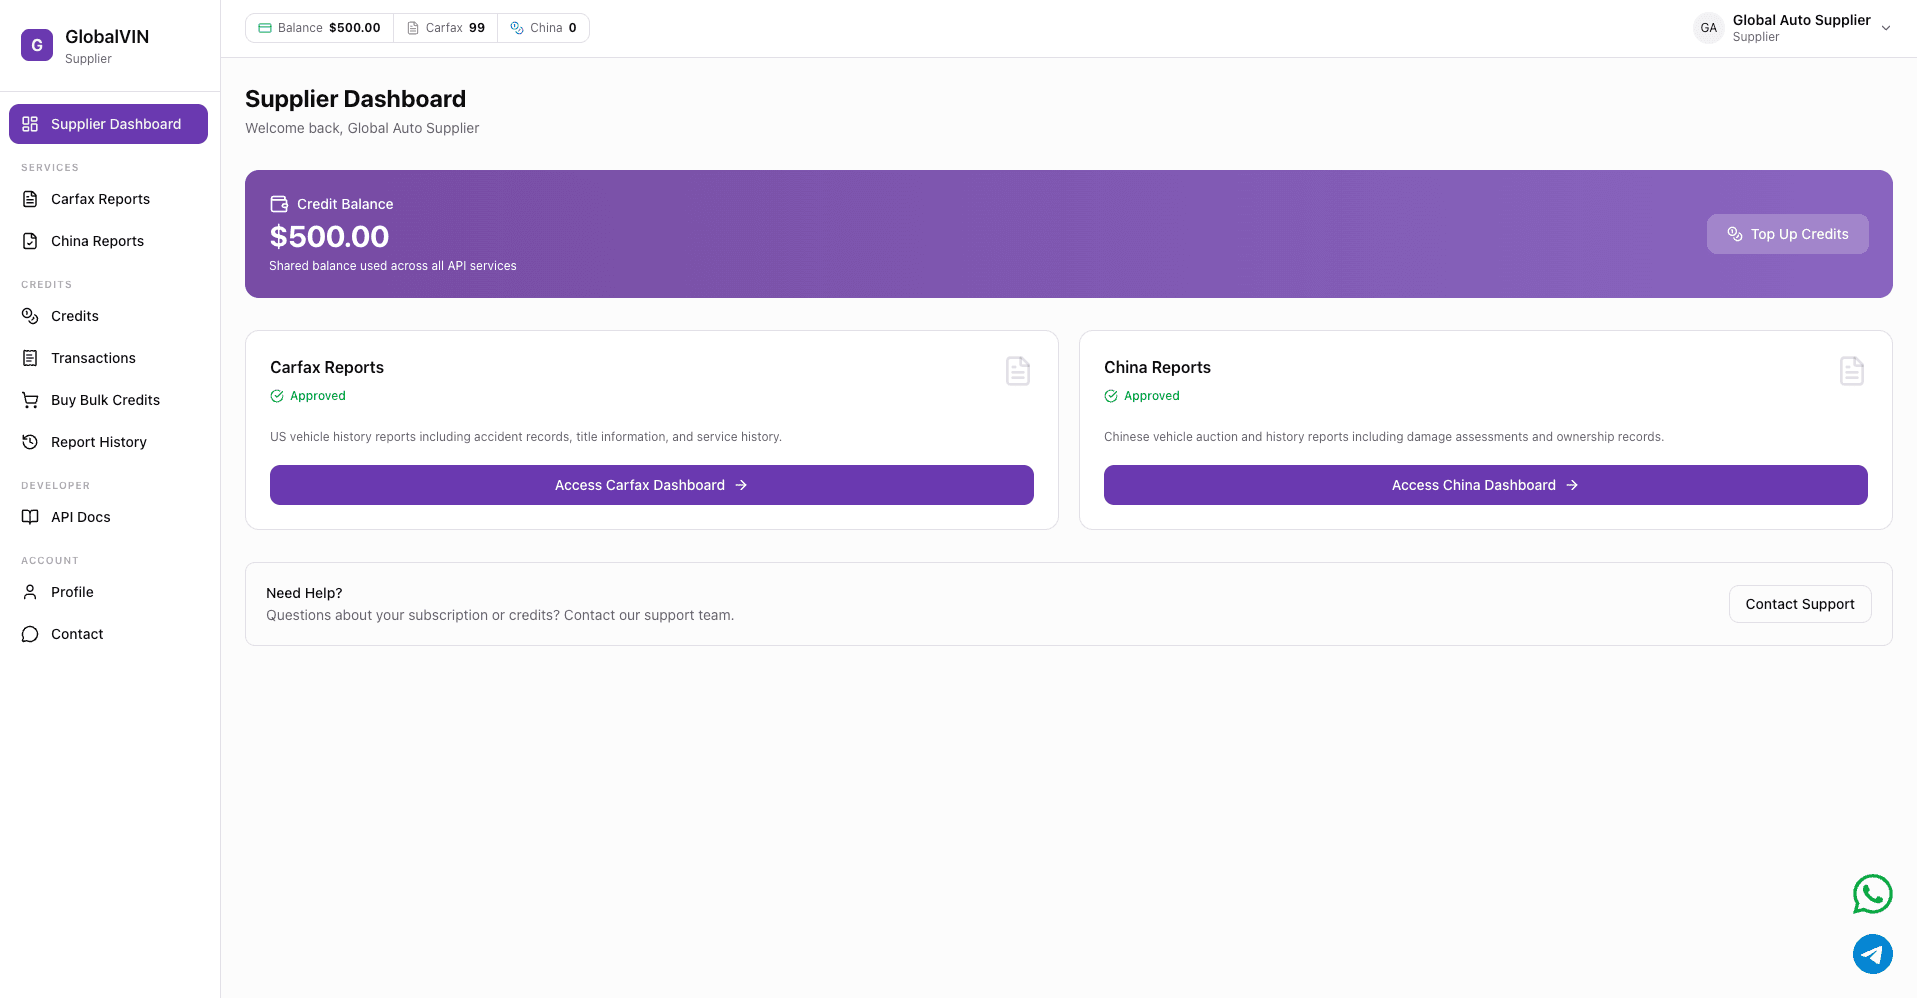Image resolution: width=1917 pixels, height=998 pixels.
Task: Access the Carfax Dashboard
Action: 651,485
